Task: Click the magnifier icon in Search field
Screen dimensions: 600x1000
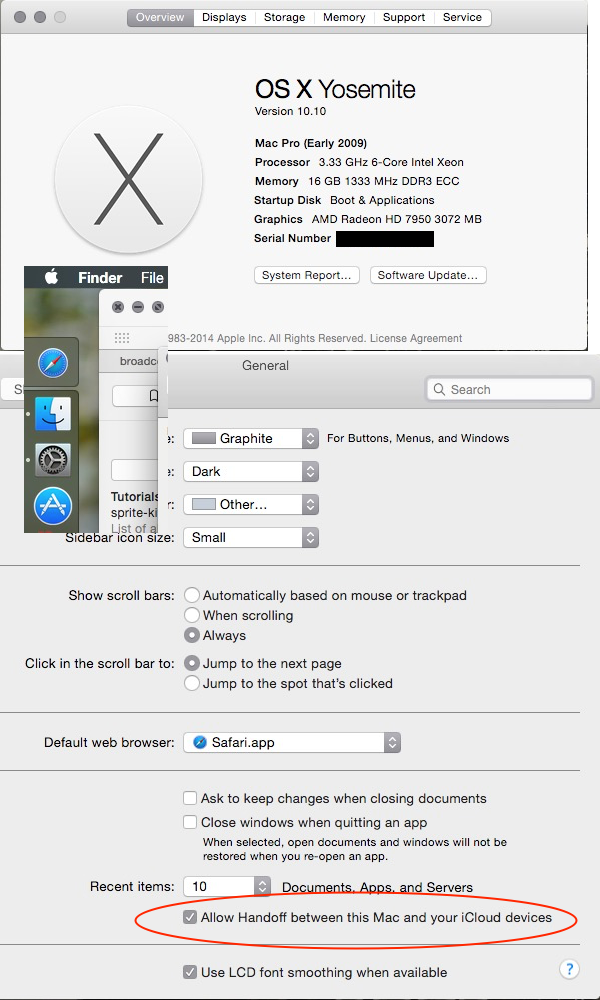Action: point(439,389)
